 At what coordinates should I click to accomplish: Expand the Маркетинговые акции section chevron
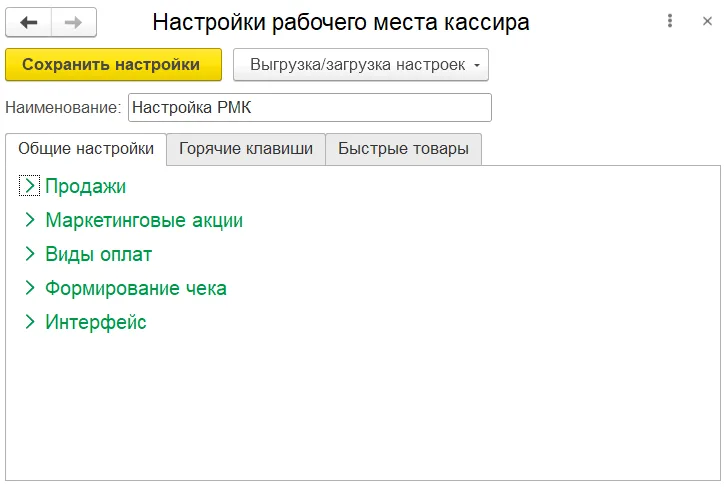tap(30, 220)
